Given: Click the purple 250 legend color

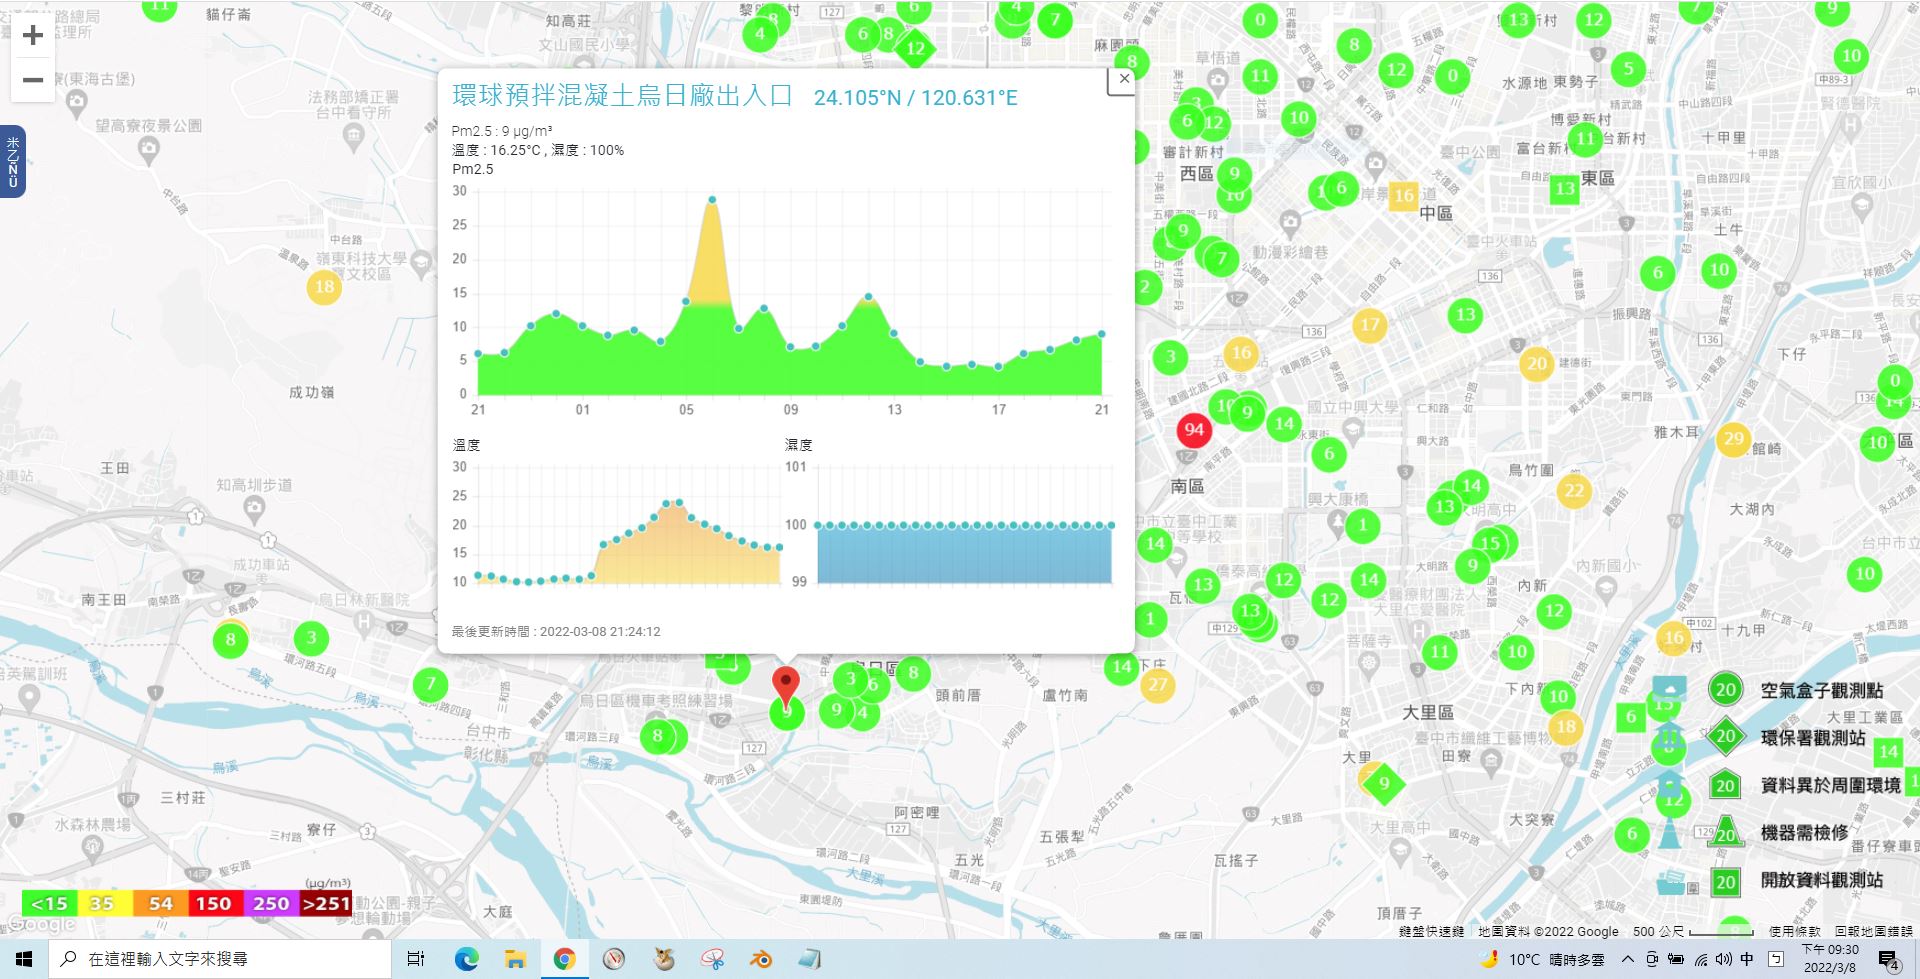Looking at the screenshot, I should [x=270, y=904].
